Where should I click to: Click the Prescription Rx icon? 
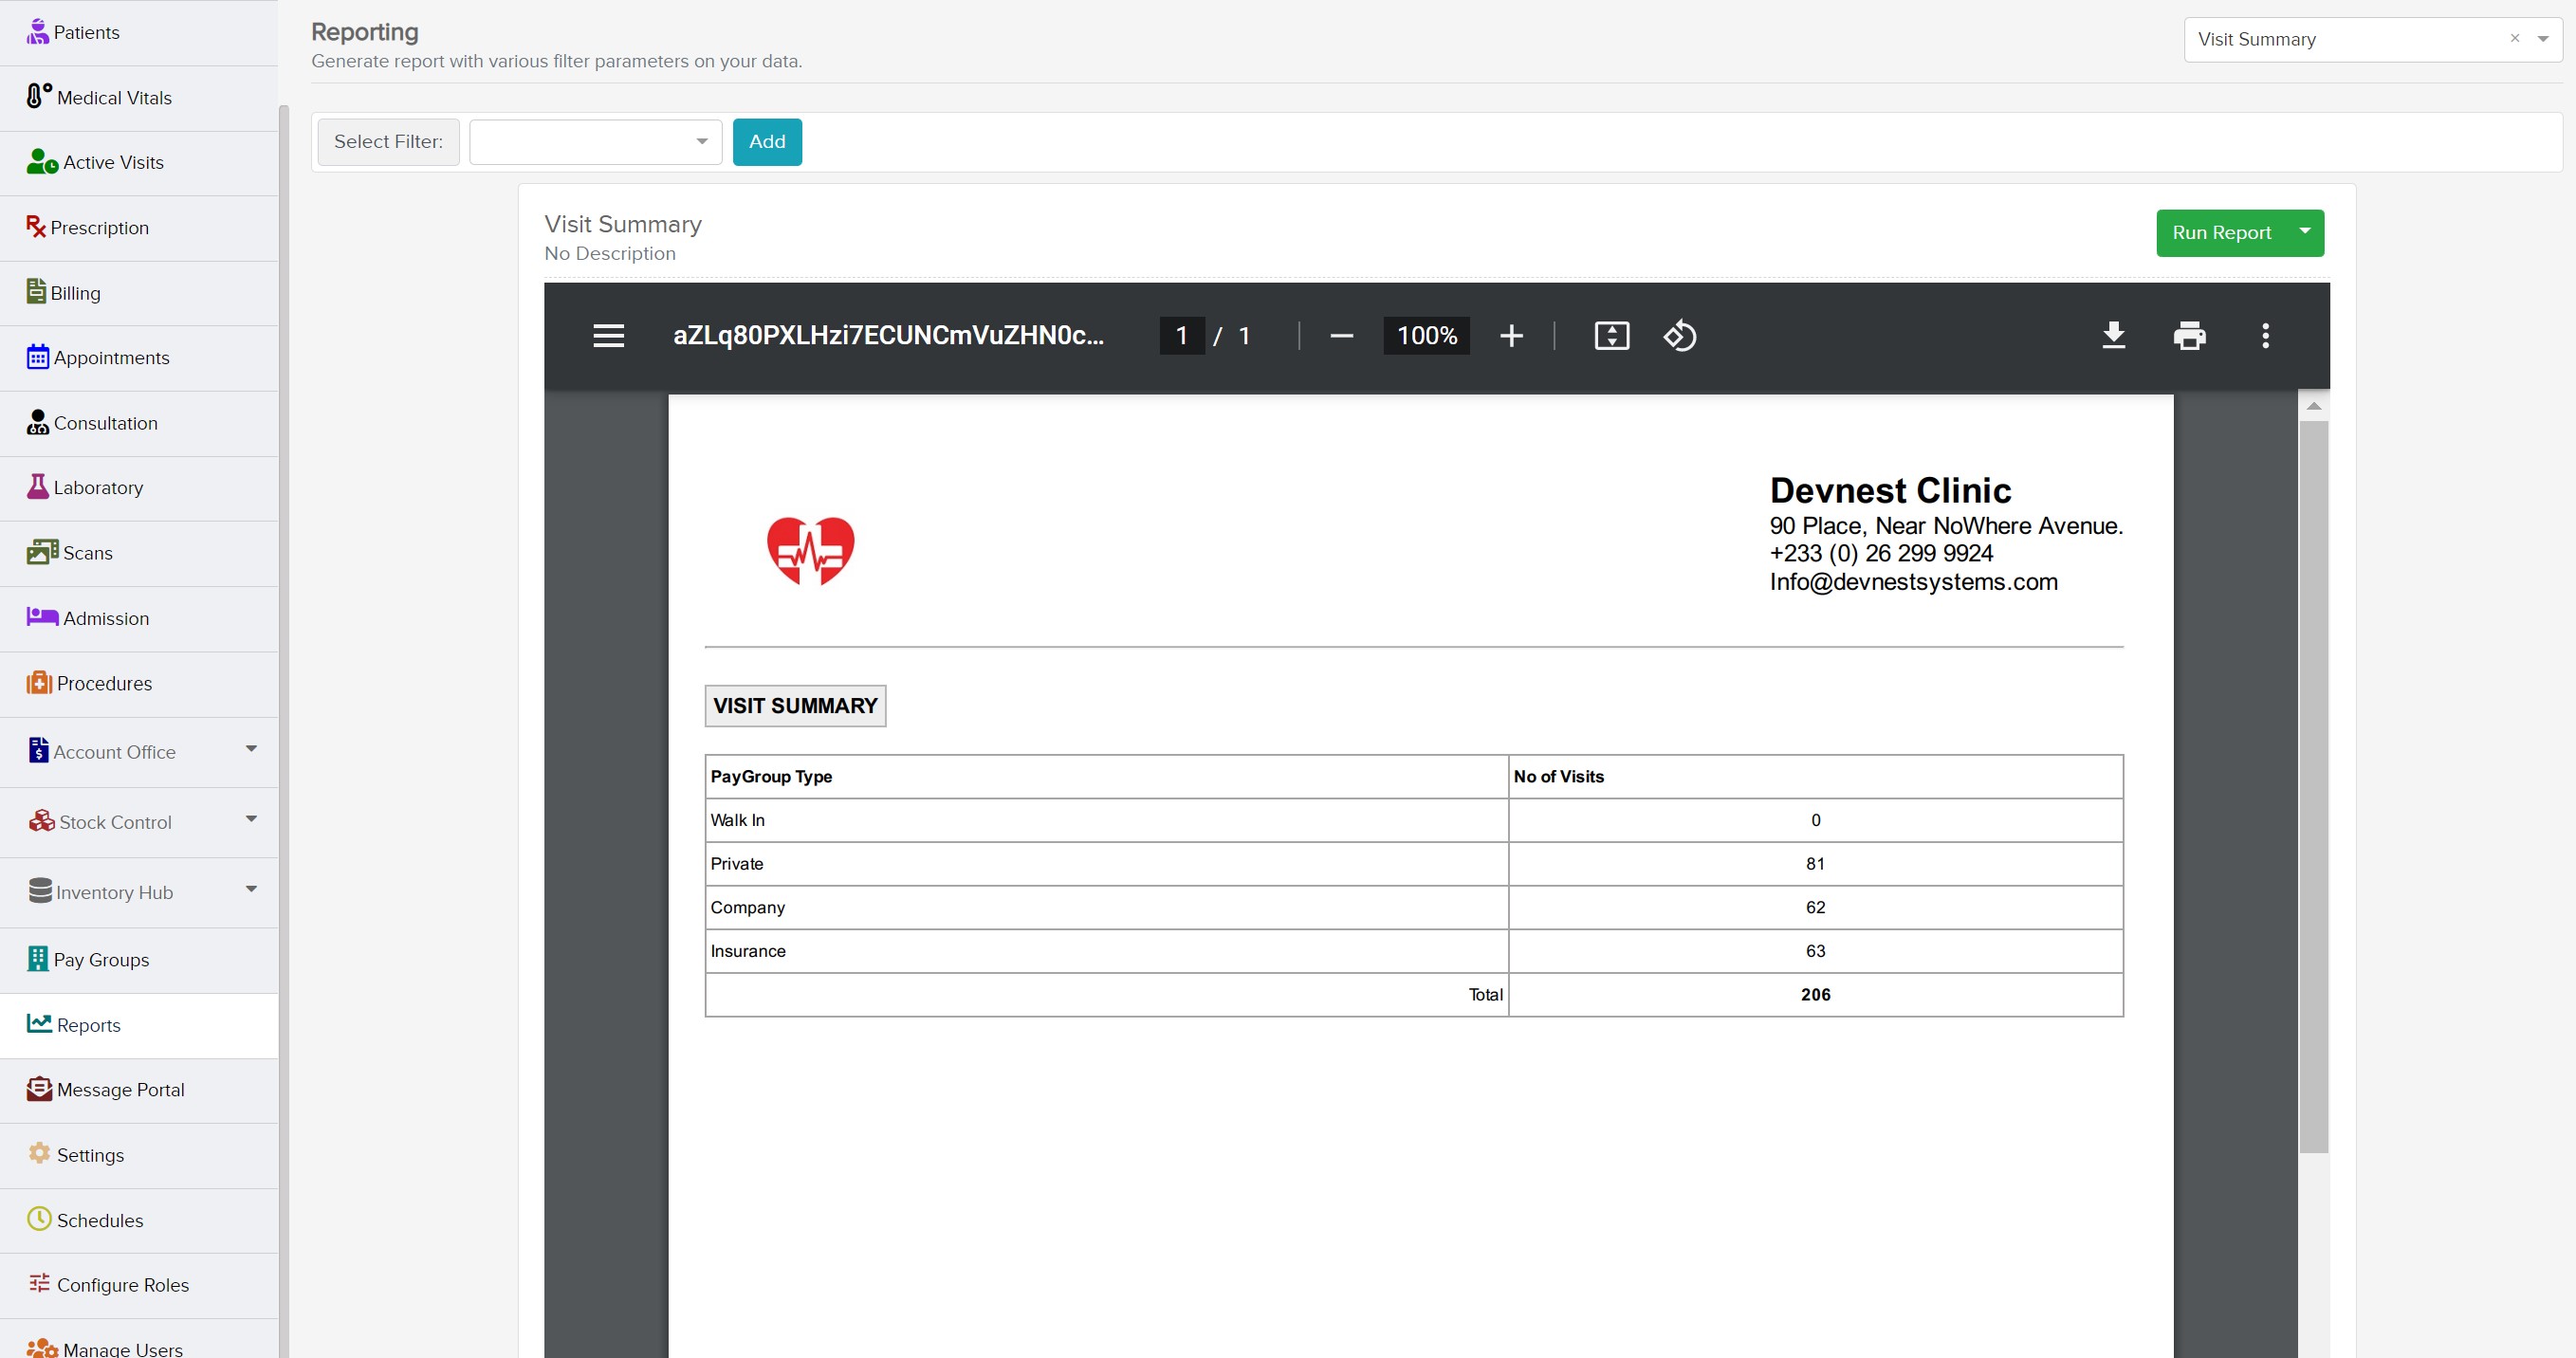point(36,227)
